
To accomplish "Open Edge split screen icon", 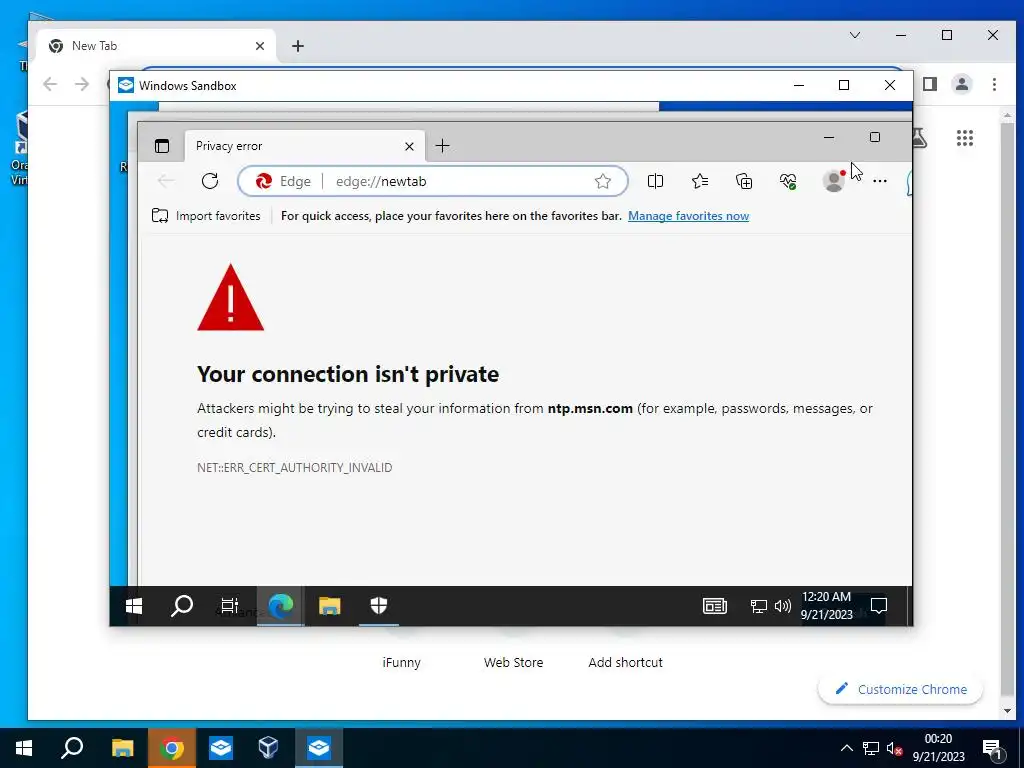I will (x=655, y=181).
